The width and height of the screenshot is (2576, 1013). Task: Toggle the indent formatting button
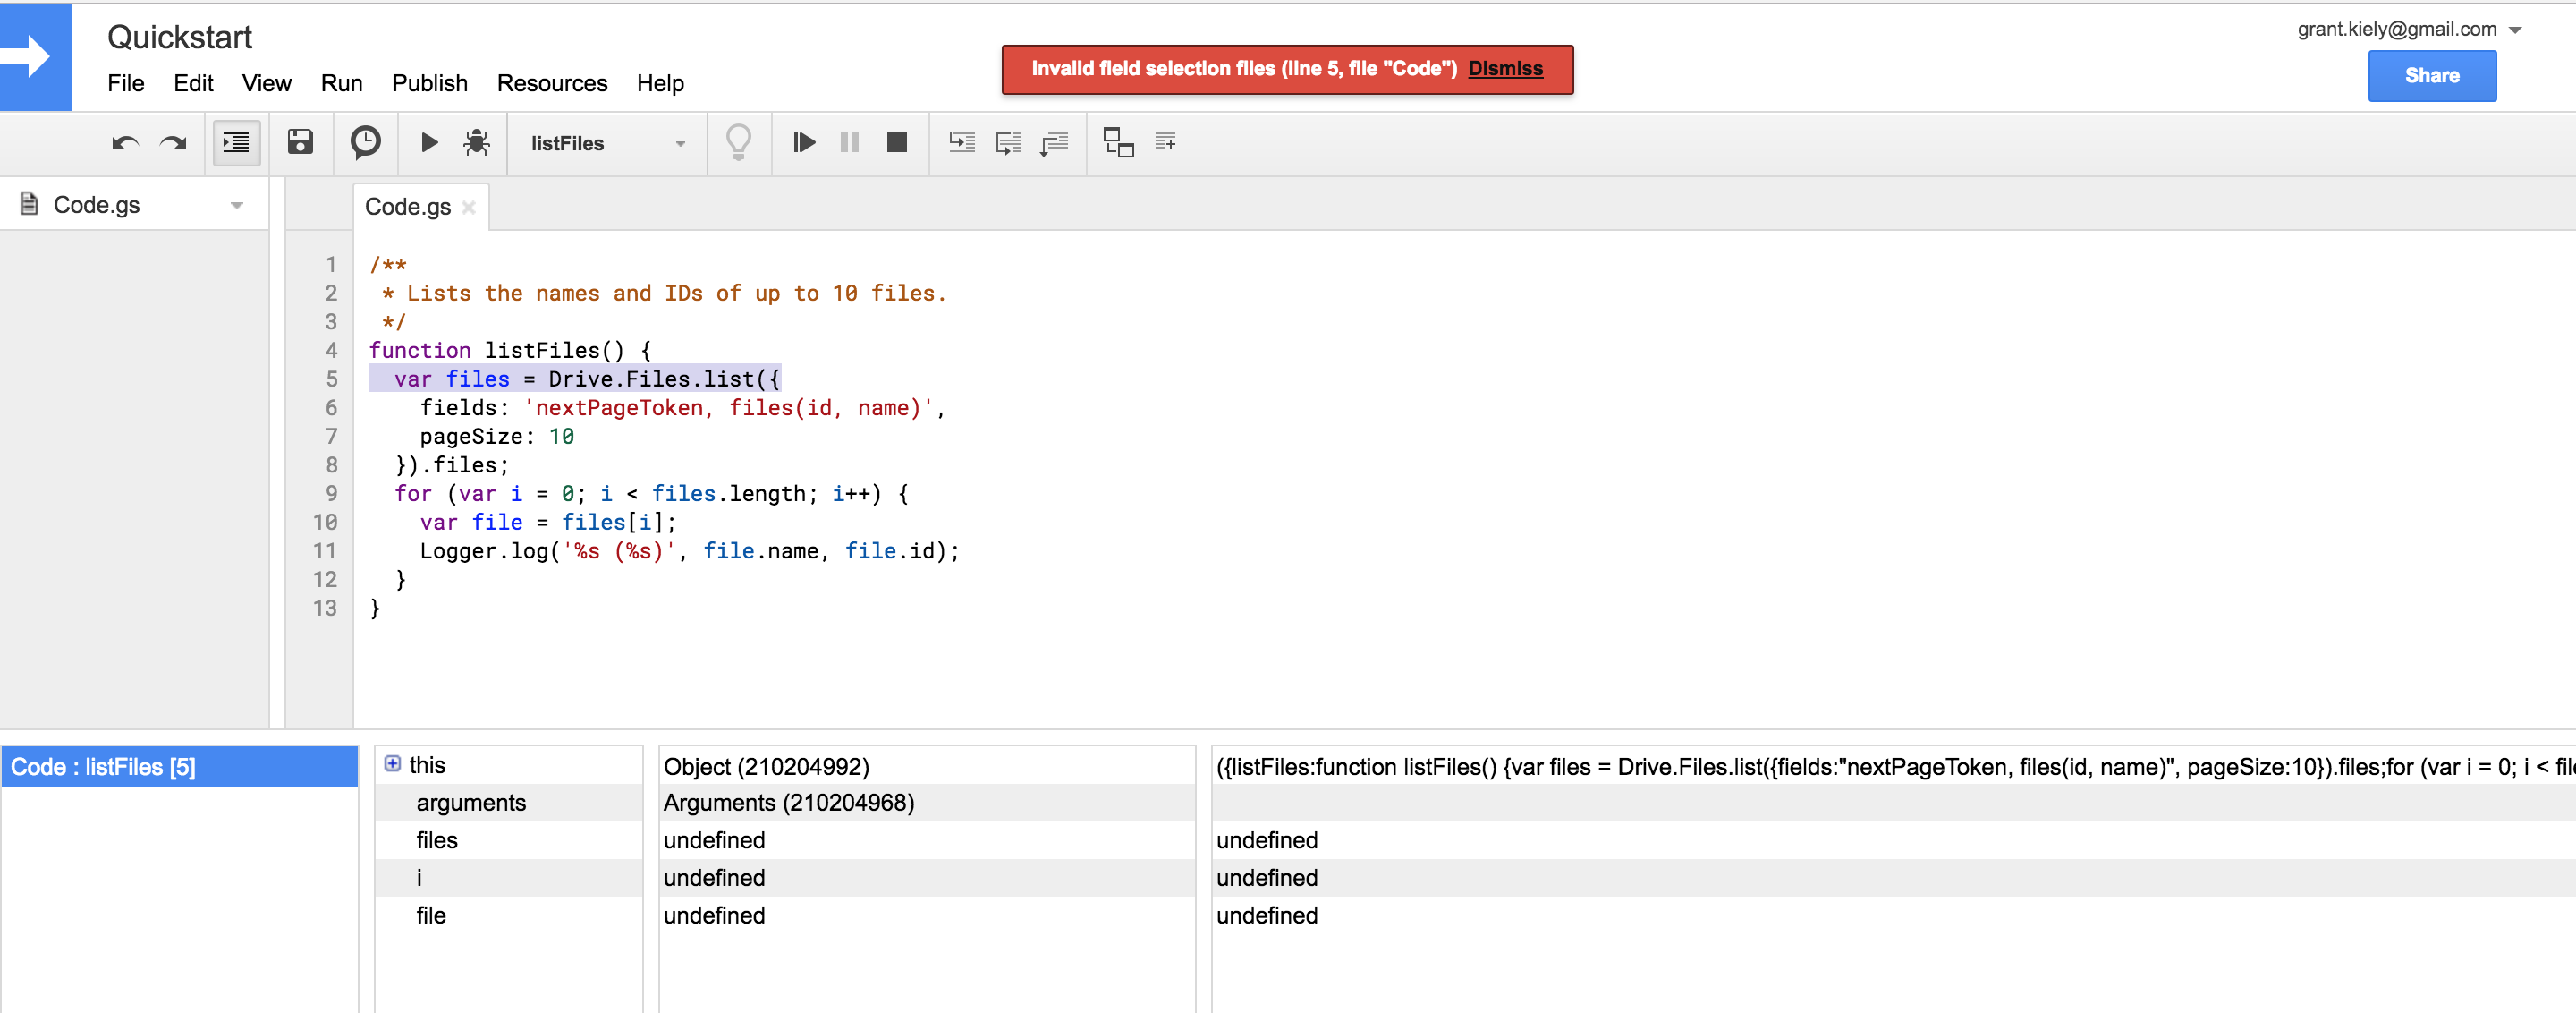point(236,143)
